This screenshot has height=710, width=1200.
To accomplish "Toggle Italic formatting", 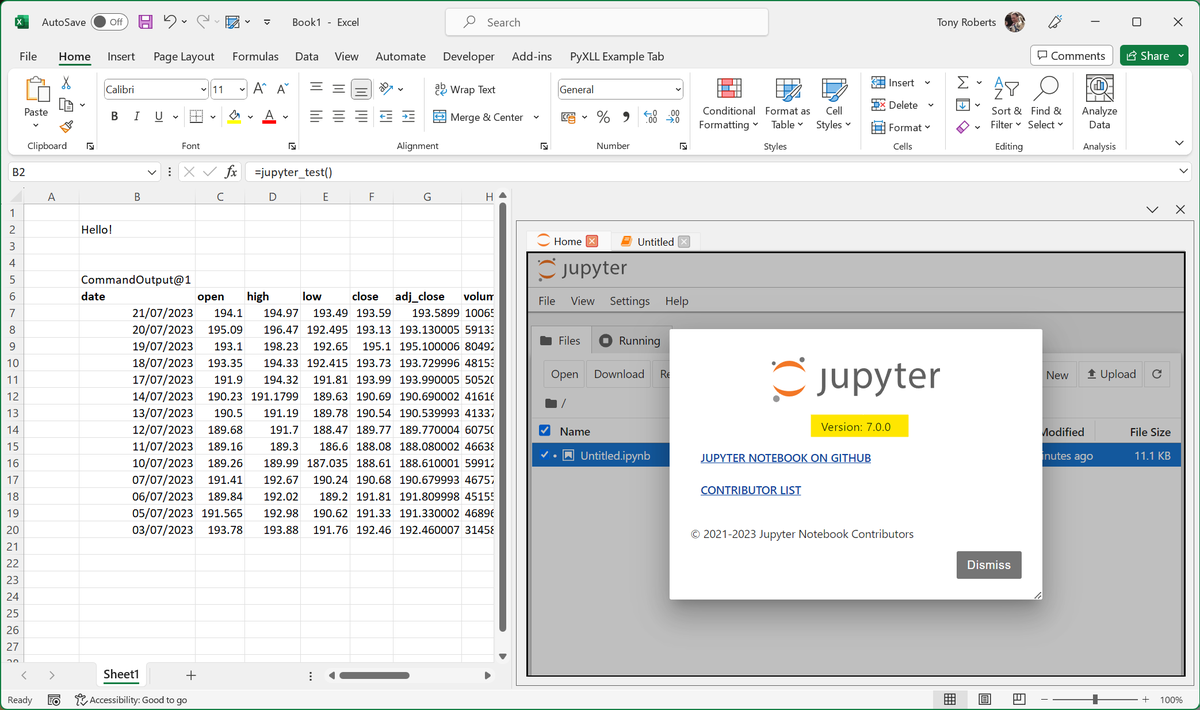I will [x=136, y=117].
